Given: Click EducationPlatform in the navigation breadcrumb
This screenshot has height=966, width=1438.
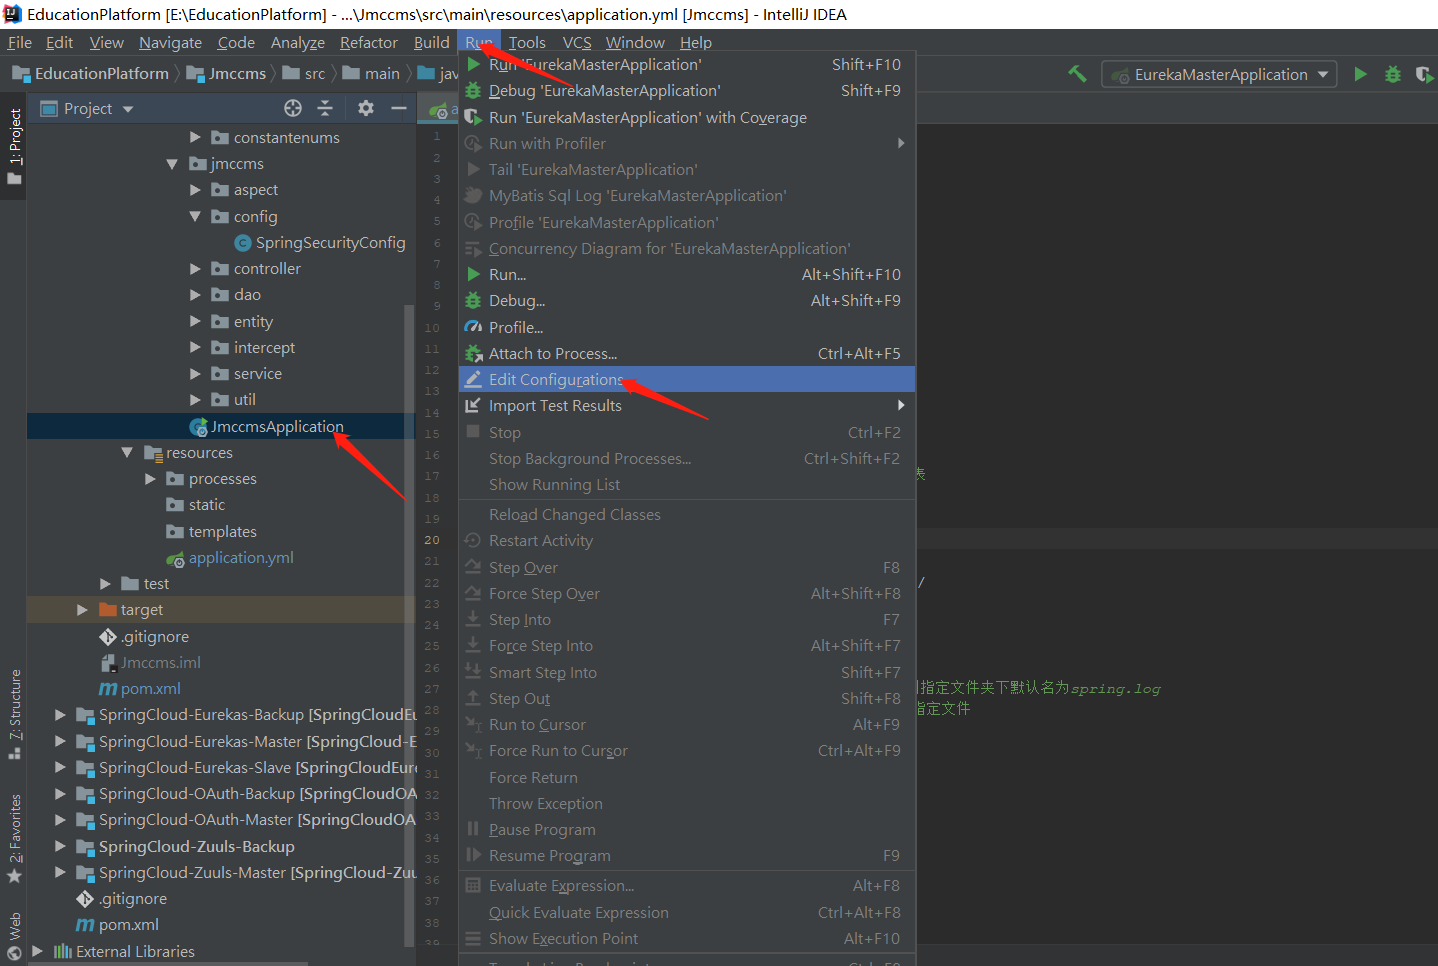Looking at the screenshot, I should click(91, 73).
